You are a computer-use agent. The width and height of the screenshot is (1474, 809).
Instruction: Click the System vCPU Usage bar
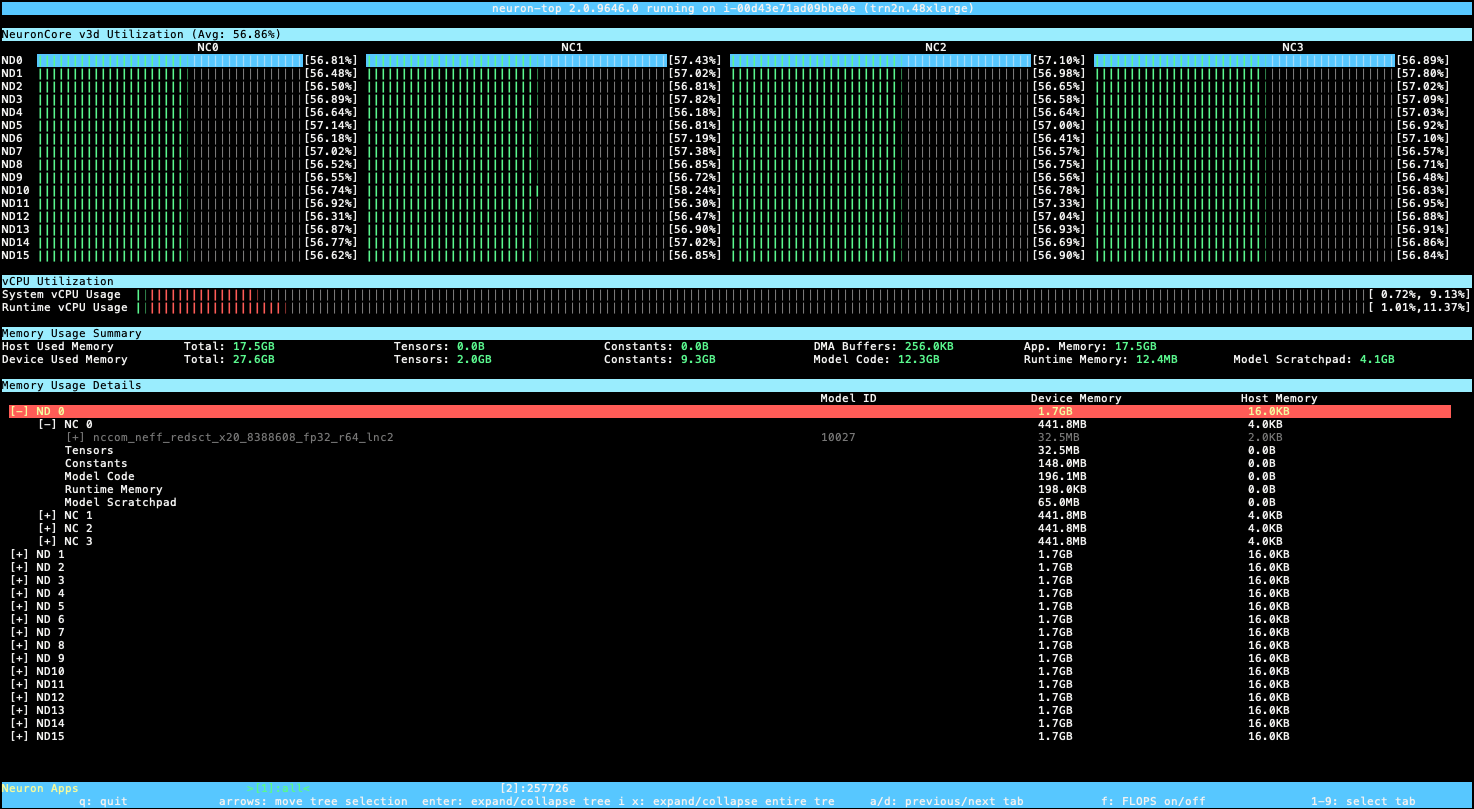pos(195,295)
